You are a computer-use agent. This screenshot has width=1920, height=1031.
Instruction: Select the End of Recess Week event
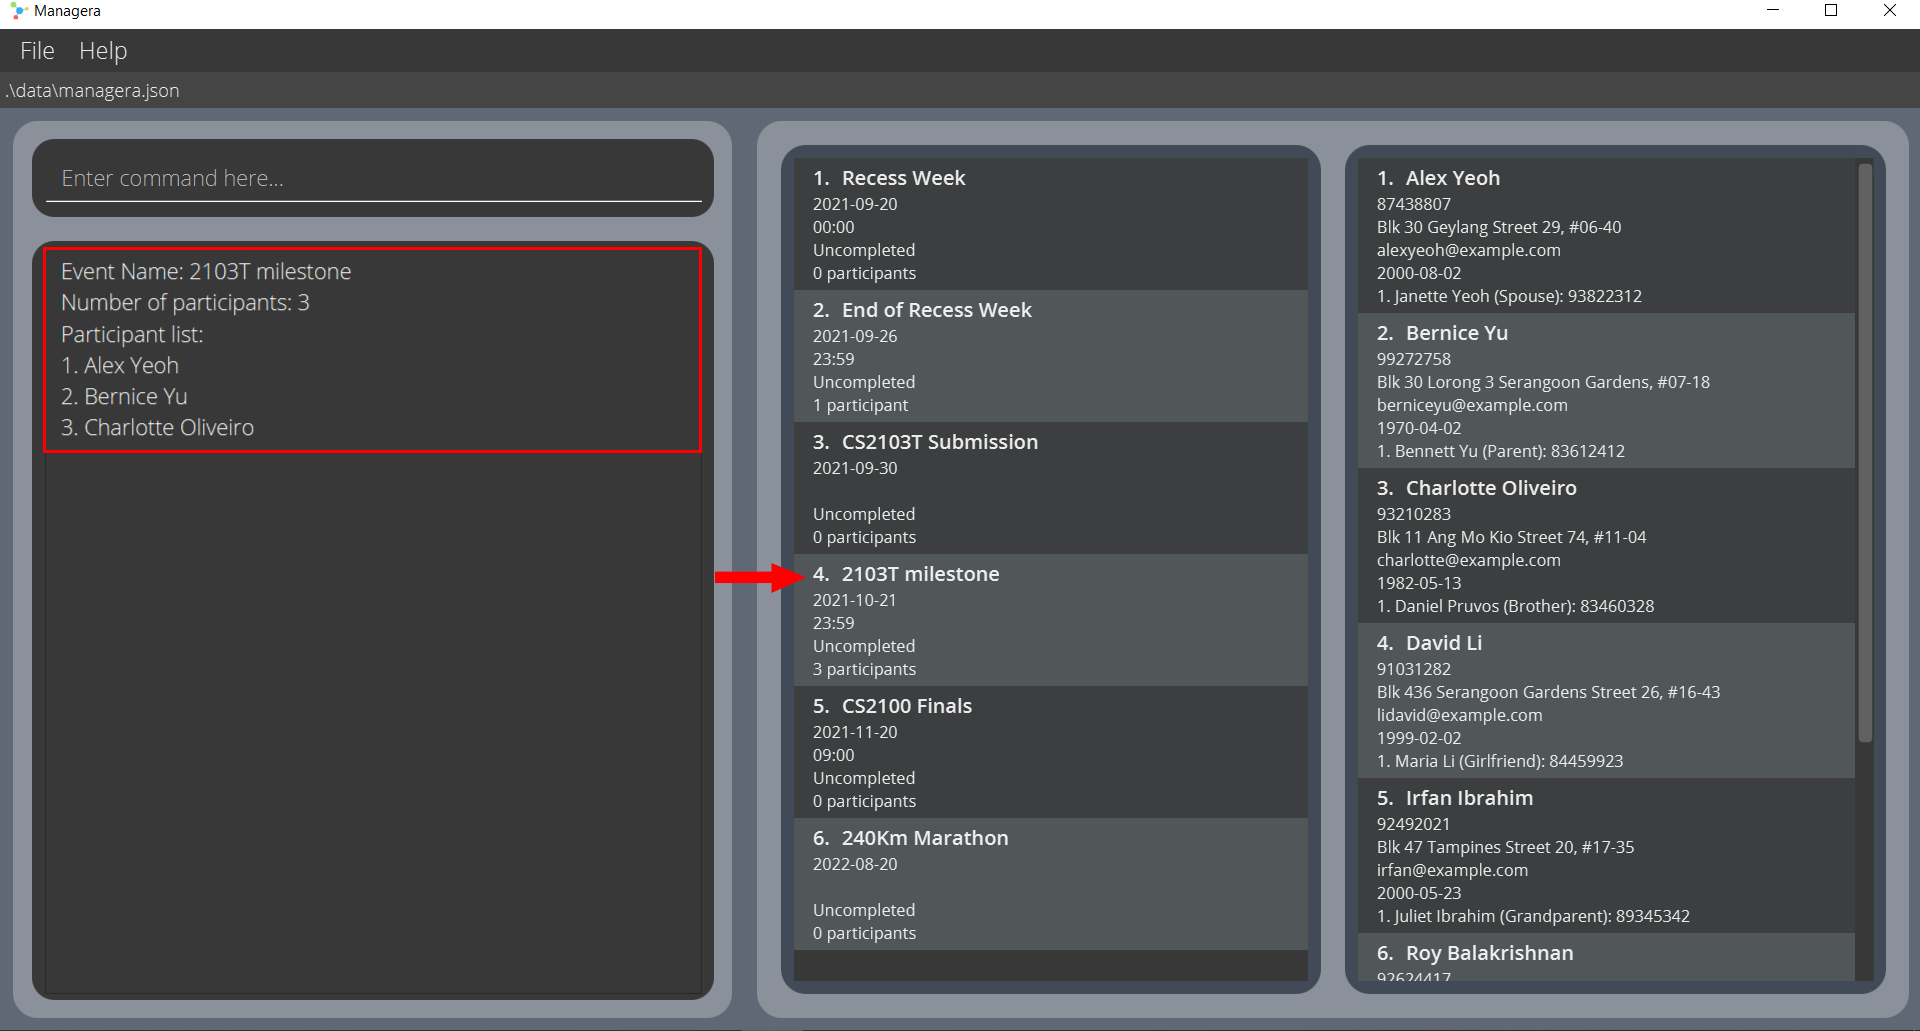point(1051,356)
